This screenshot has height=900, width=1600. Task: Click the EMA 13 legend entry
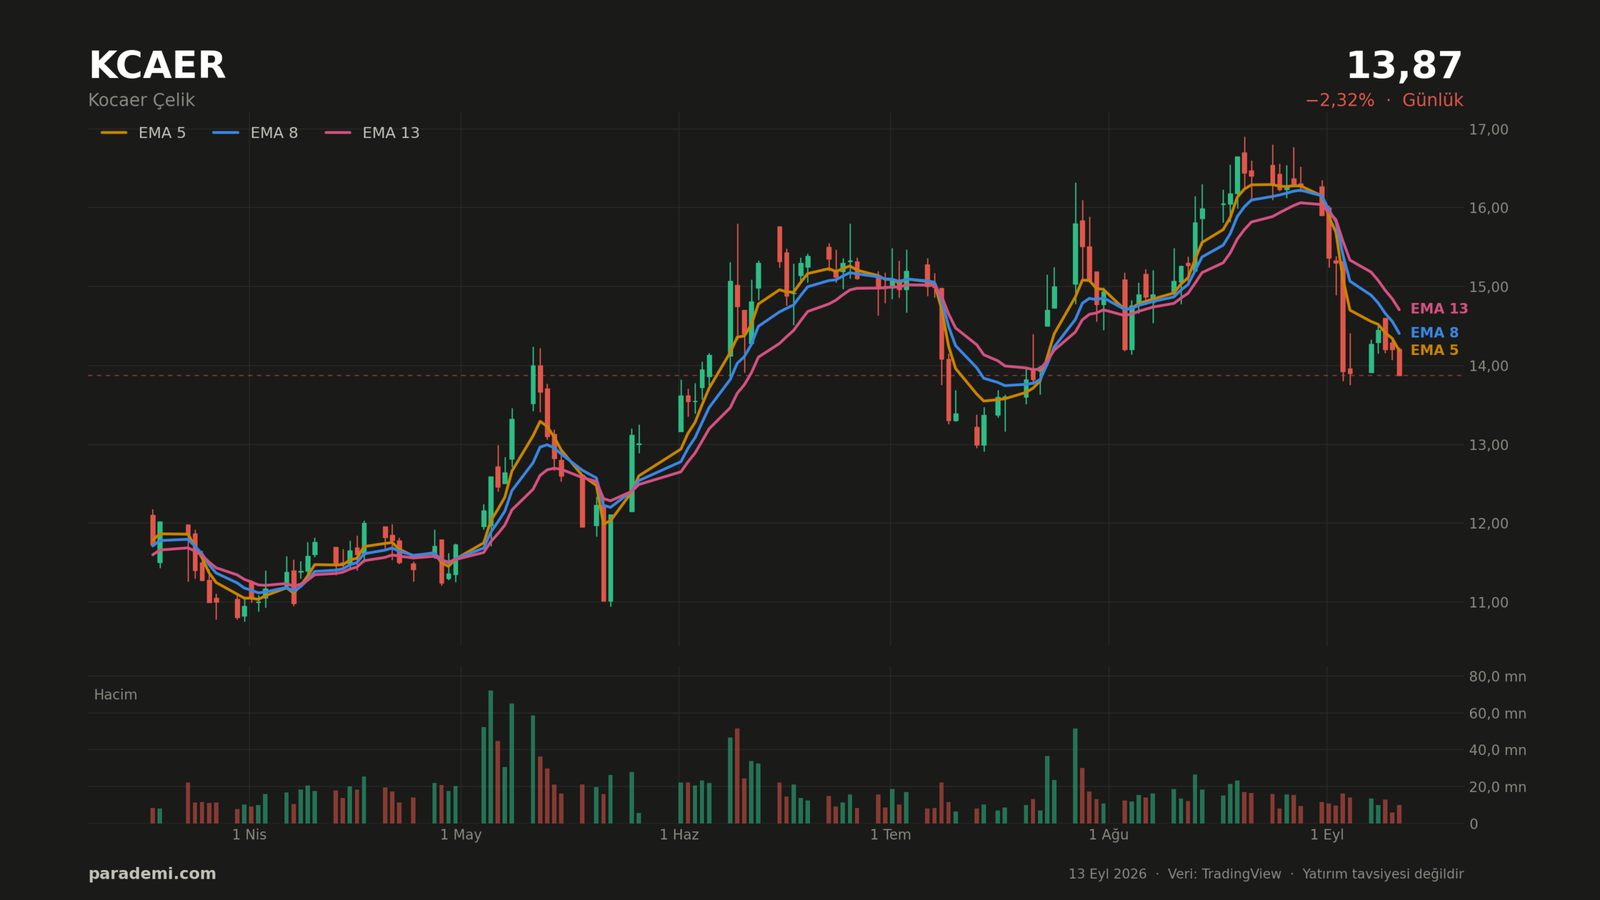click(x=372, y=133)
